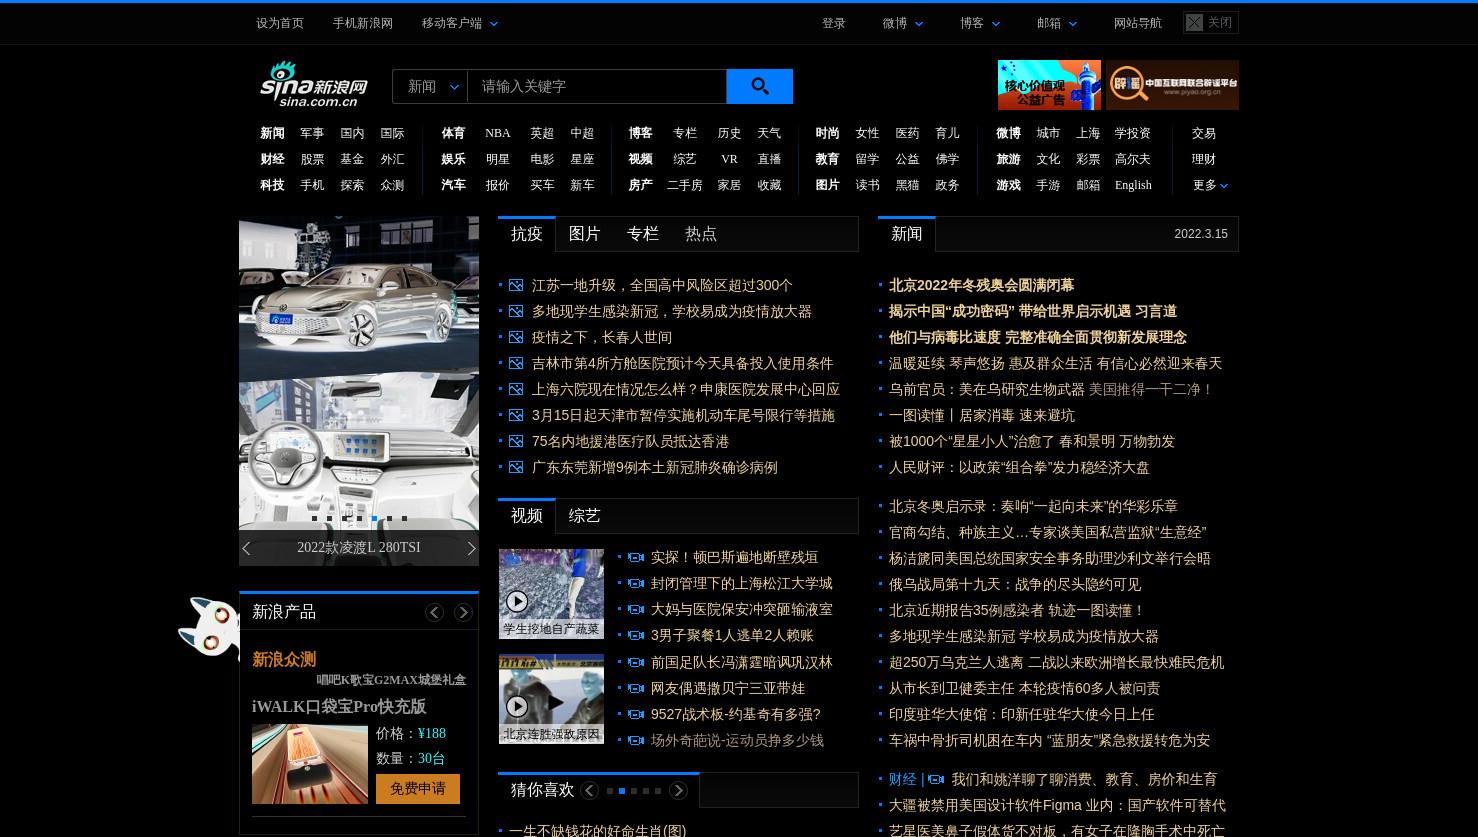Click 免费申请 button for iWALK
This screenshot has height=837, width=1478.
click(x=418, y=789)
